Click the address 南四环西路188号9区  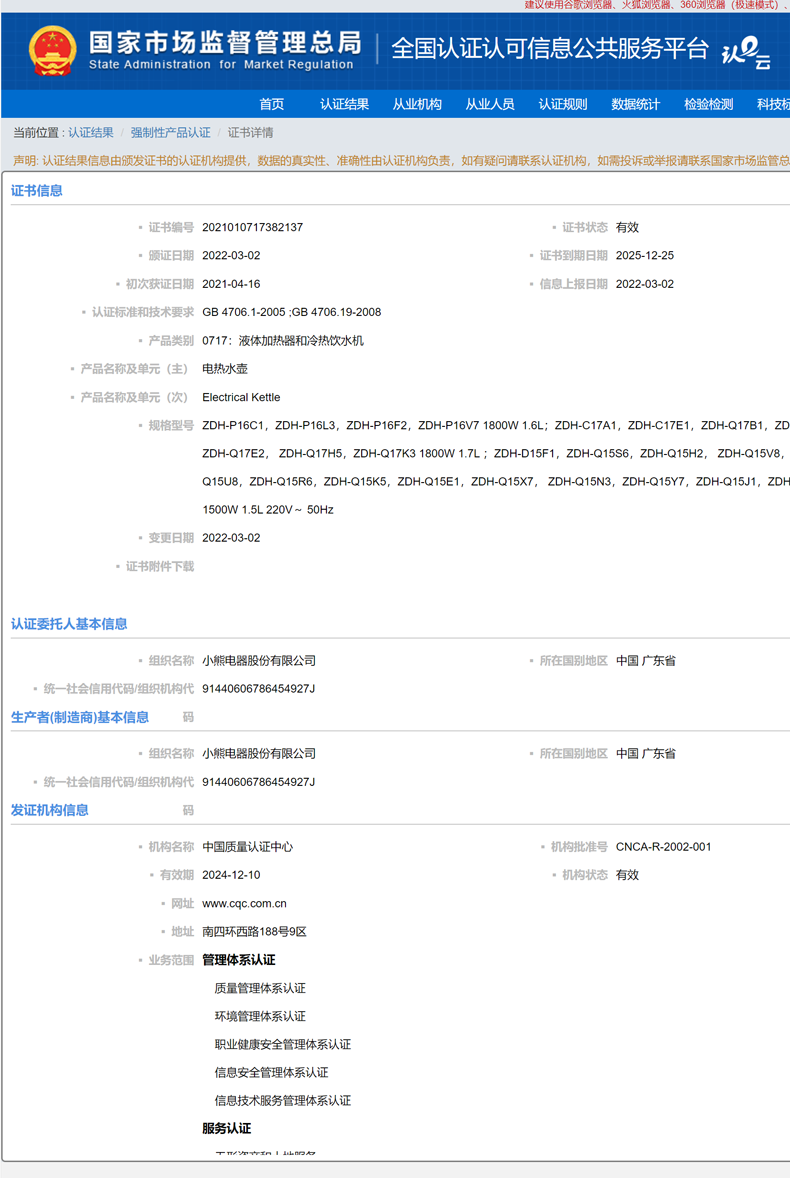[x=254, y=932]
